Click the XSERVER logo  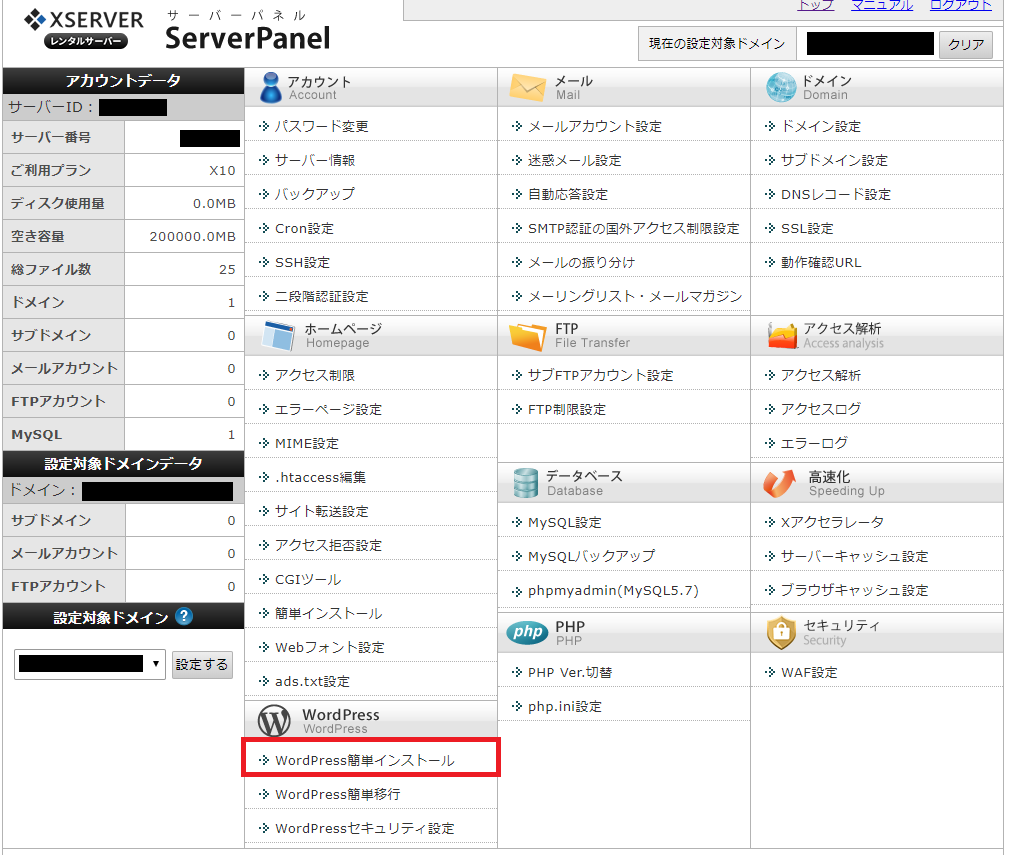84,29
